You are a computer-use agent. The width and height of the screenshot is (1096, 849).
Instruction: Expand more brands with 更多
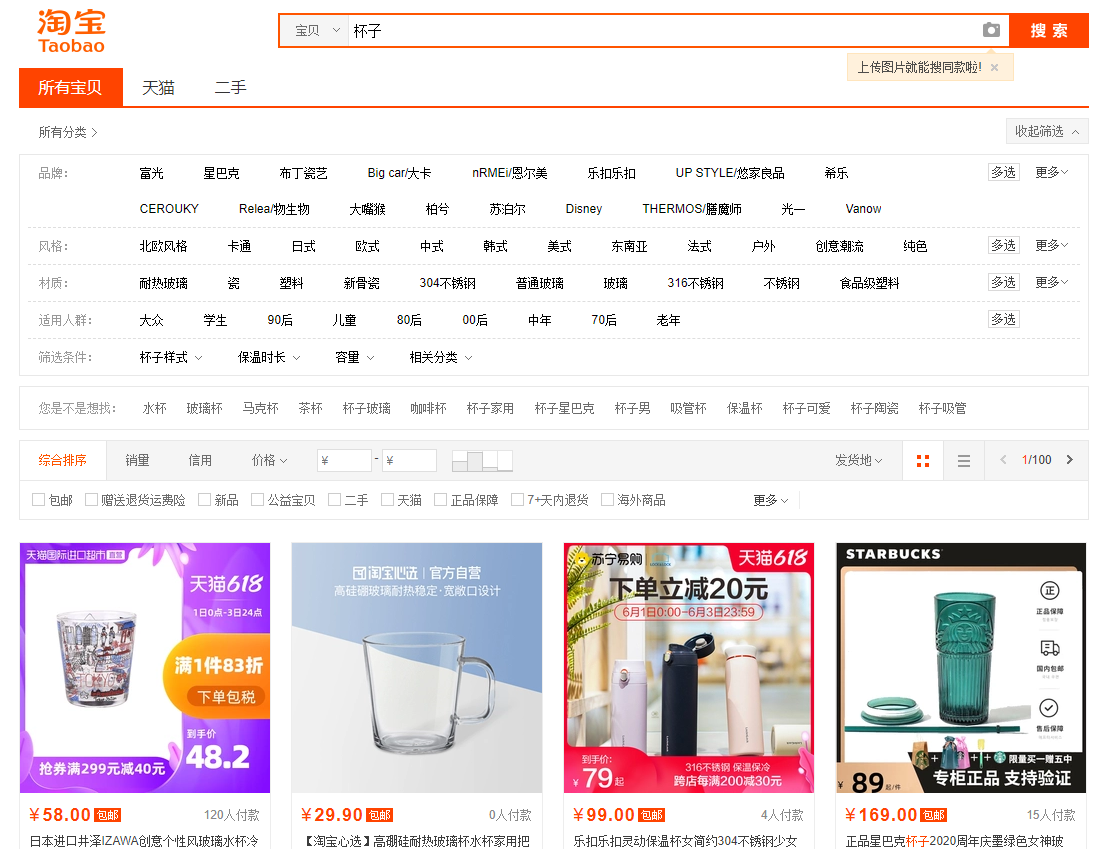pos(1051,173)
